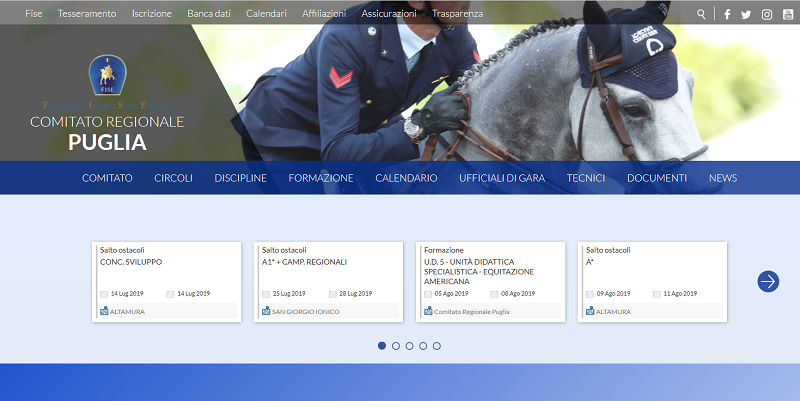Image resolution: width=800 pixels, height=401 pixels.
Task: Click calendar icon next to 11 Ago 2019
Action: pyautogui.click(x=657, y=294)
